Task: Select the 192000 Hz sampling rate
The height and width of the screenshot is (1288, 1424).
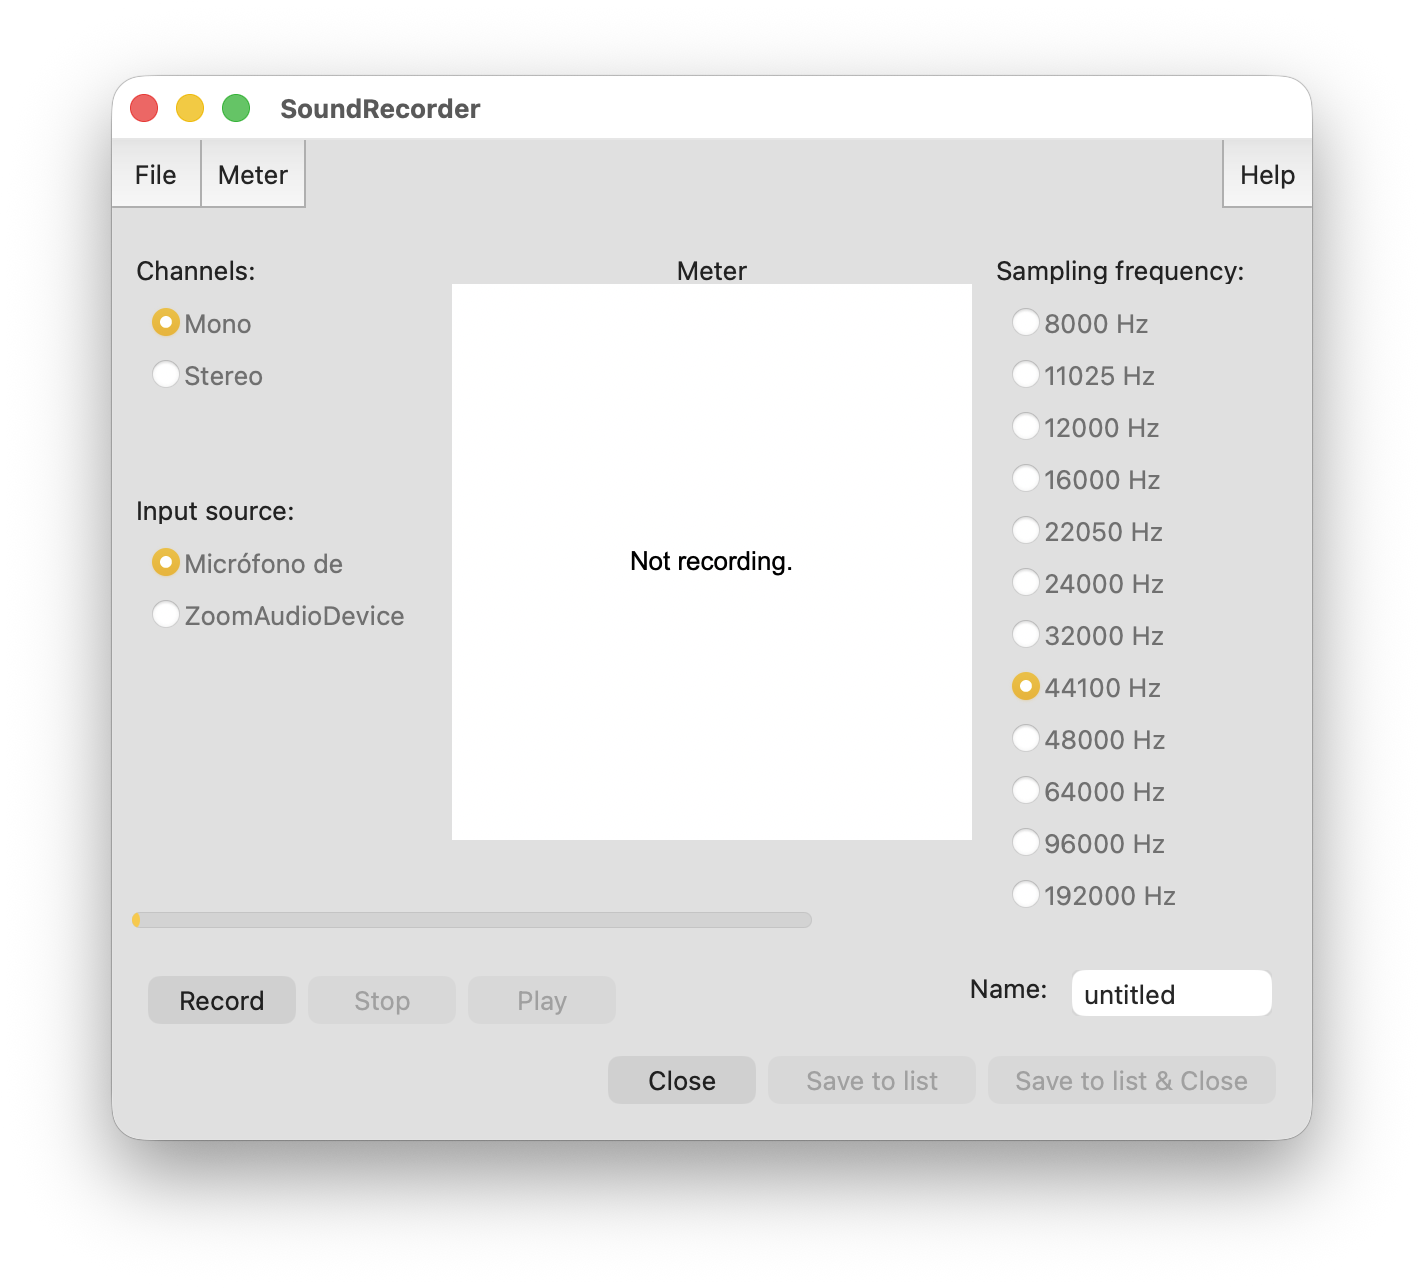Action: coord(1026,895)
